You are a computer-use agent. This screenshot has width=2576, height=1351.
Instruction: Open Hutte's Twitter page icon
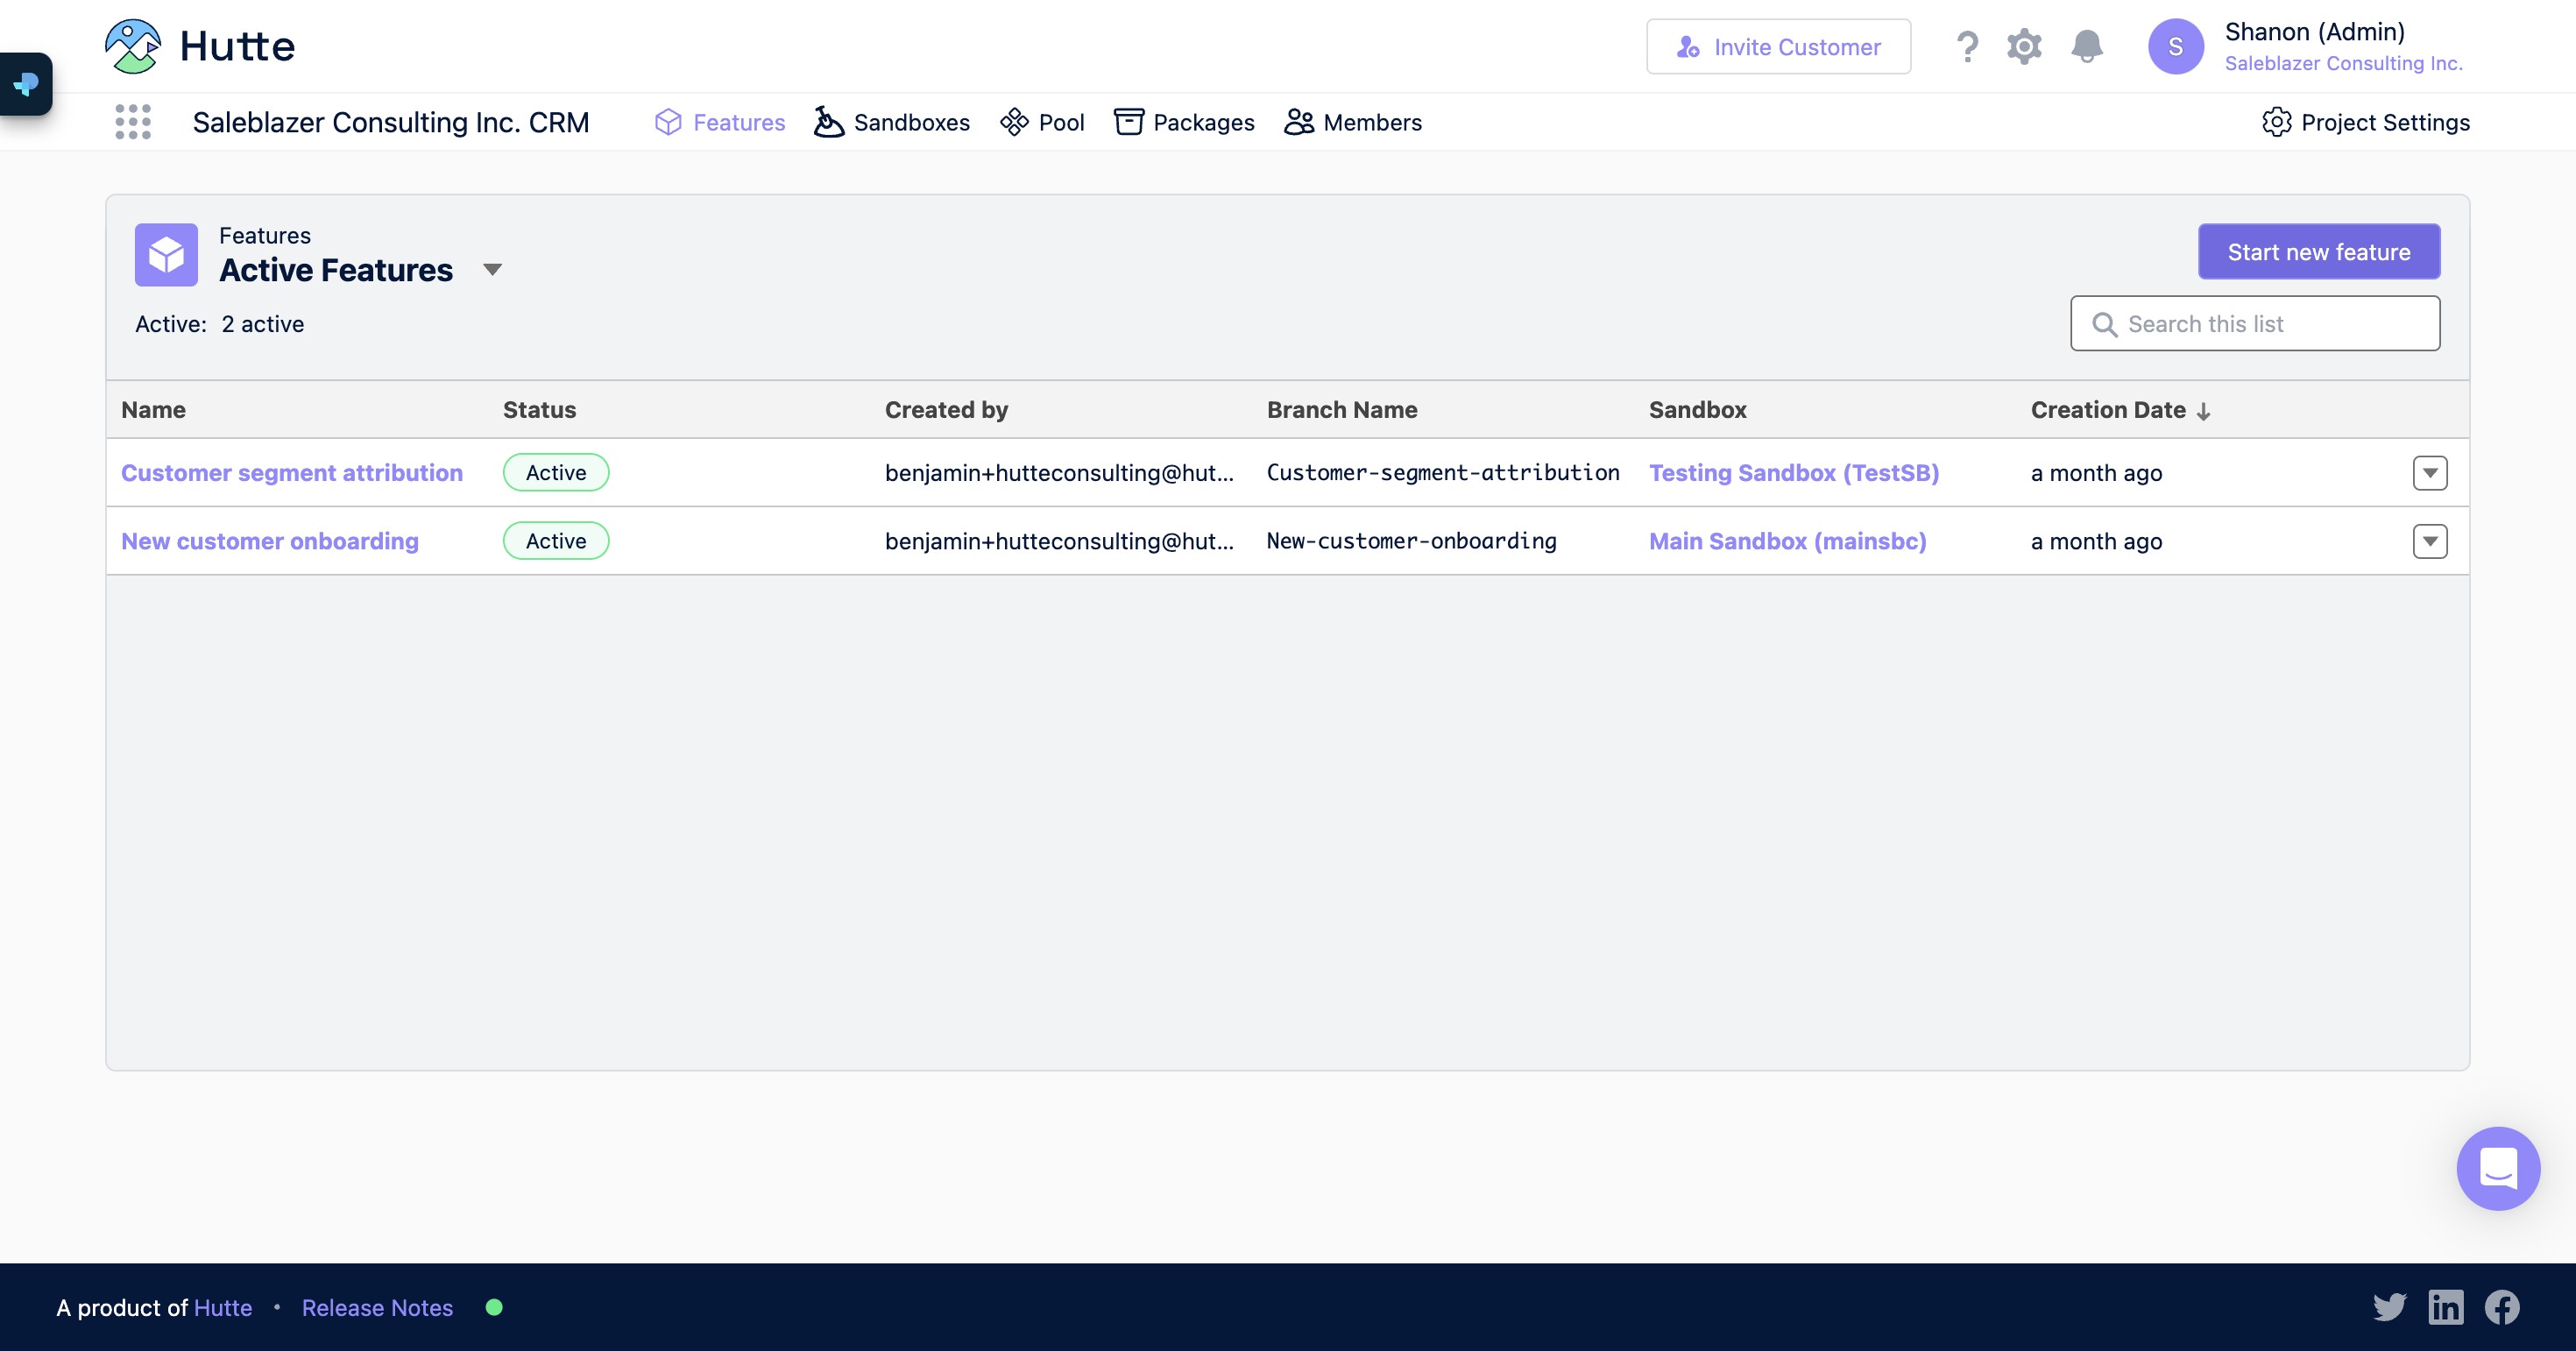(2389, 1307)
